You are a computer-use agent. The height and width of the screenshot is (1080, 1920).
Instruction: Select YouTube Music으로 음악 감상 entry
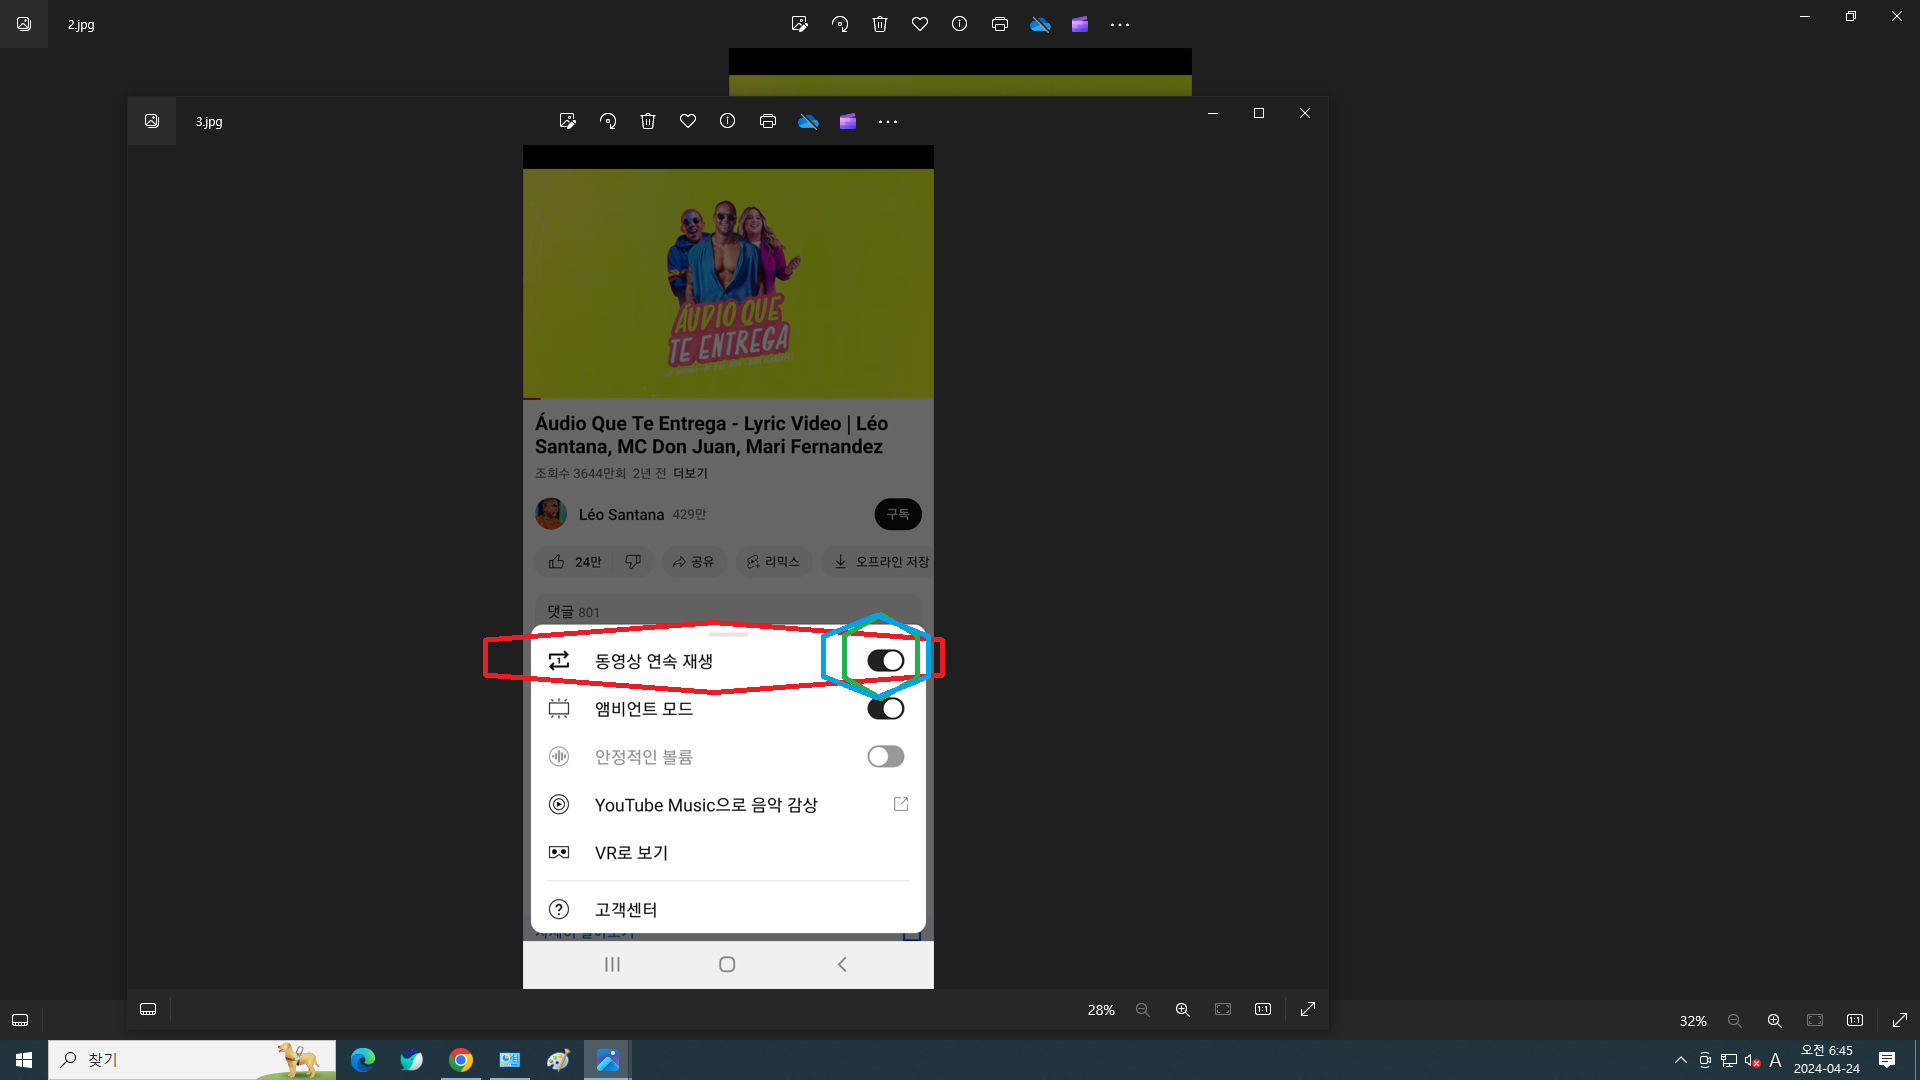(728, 805)
